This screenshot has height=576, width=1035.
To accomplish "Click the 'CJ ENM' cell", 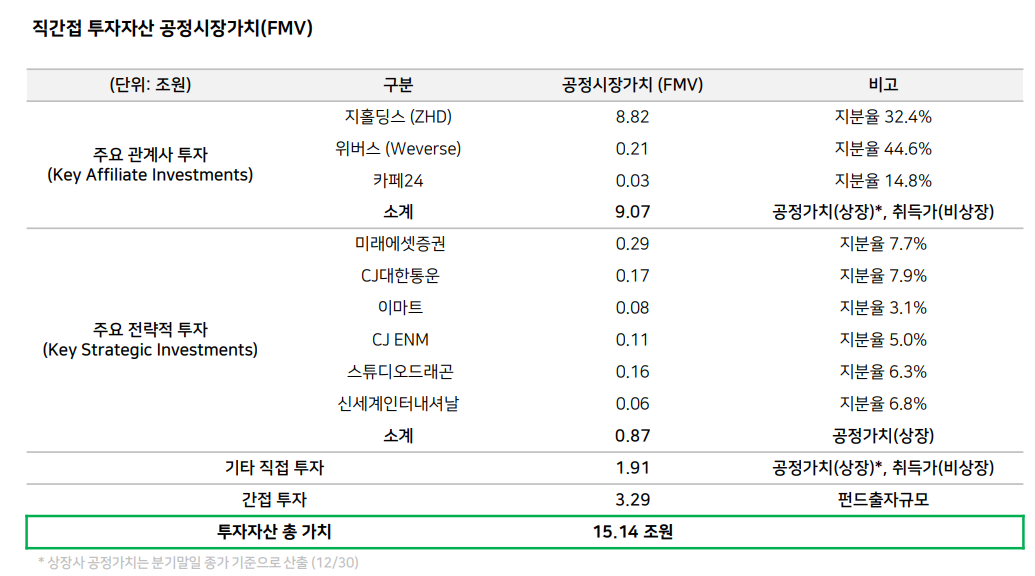I will 400,340.
